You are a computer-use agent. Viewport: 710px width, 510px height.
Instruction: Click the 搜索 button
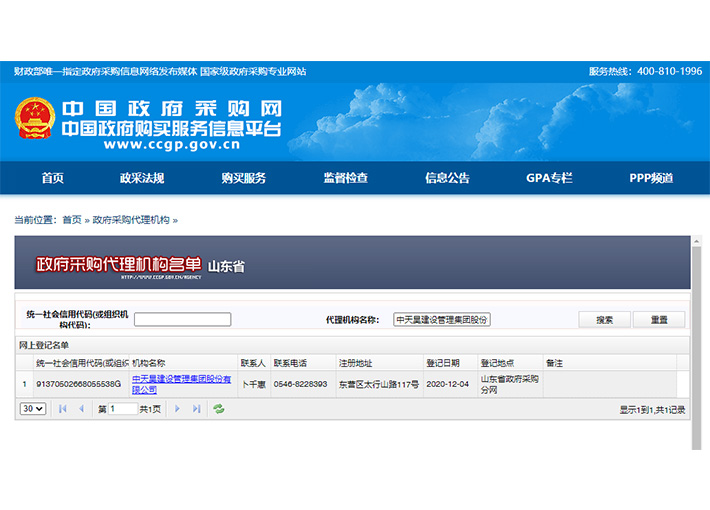tap(604, 320)
